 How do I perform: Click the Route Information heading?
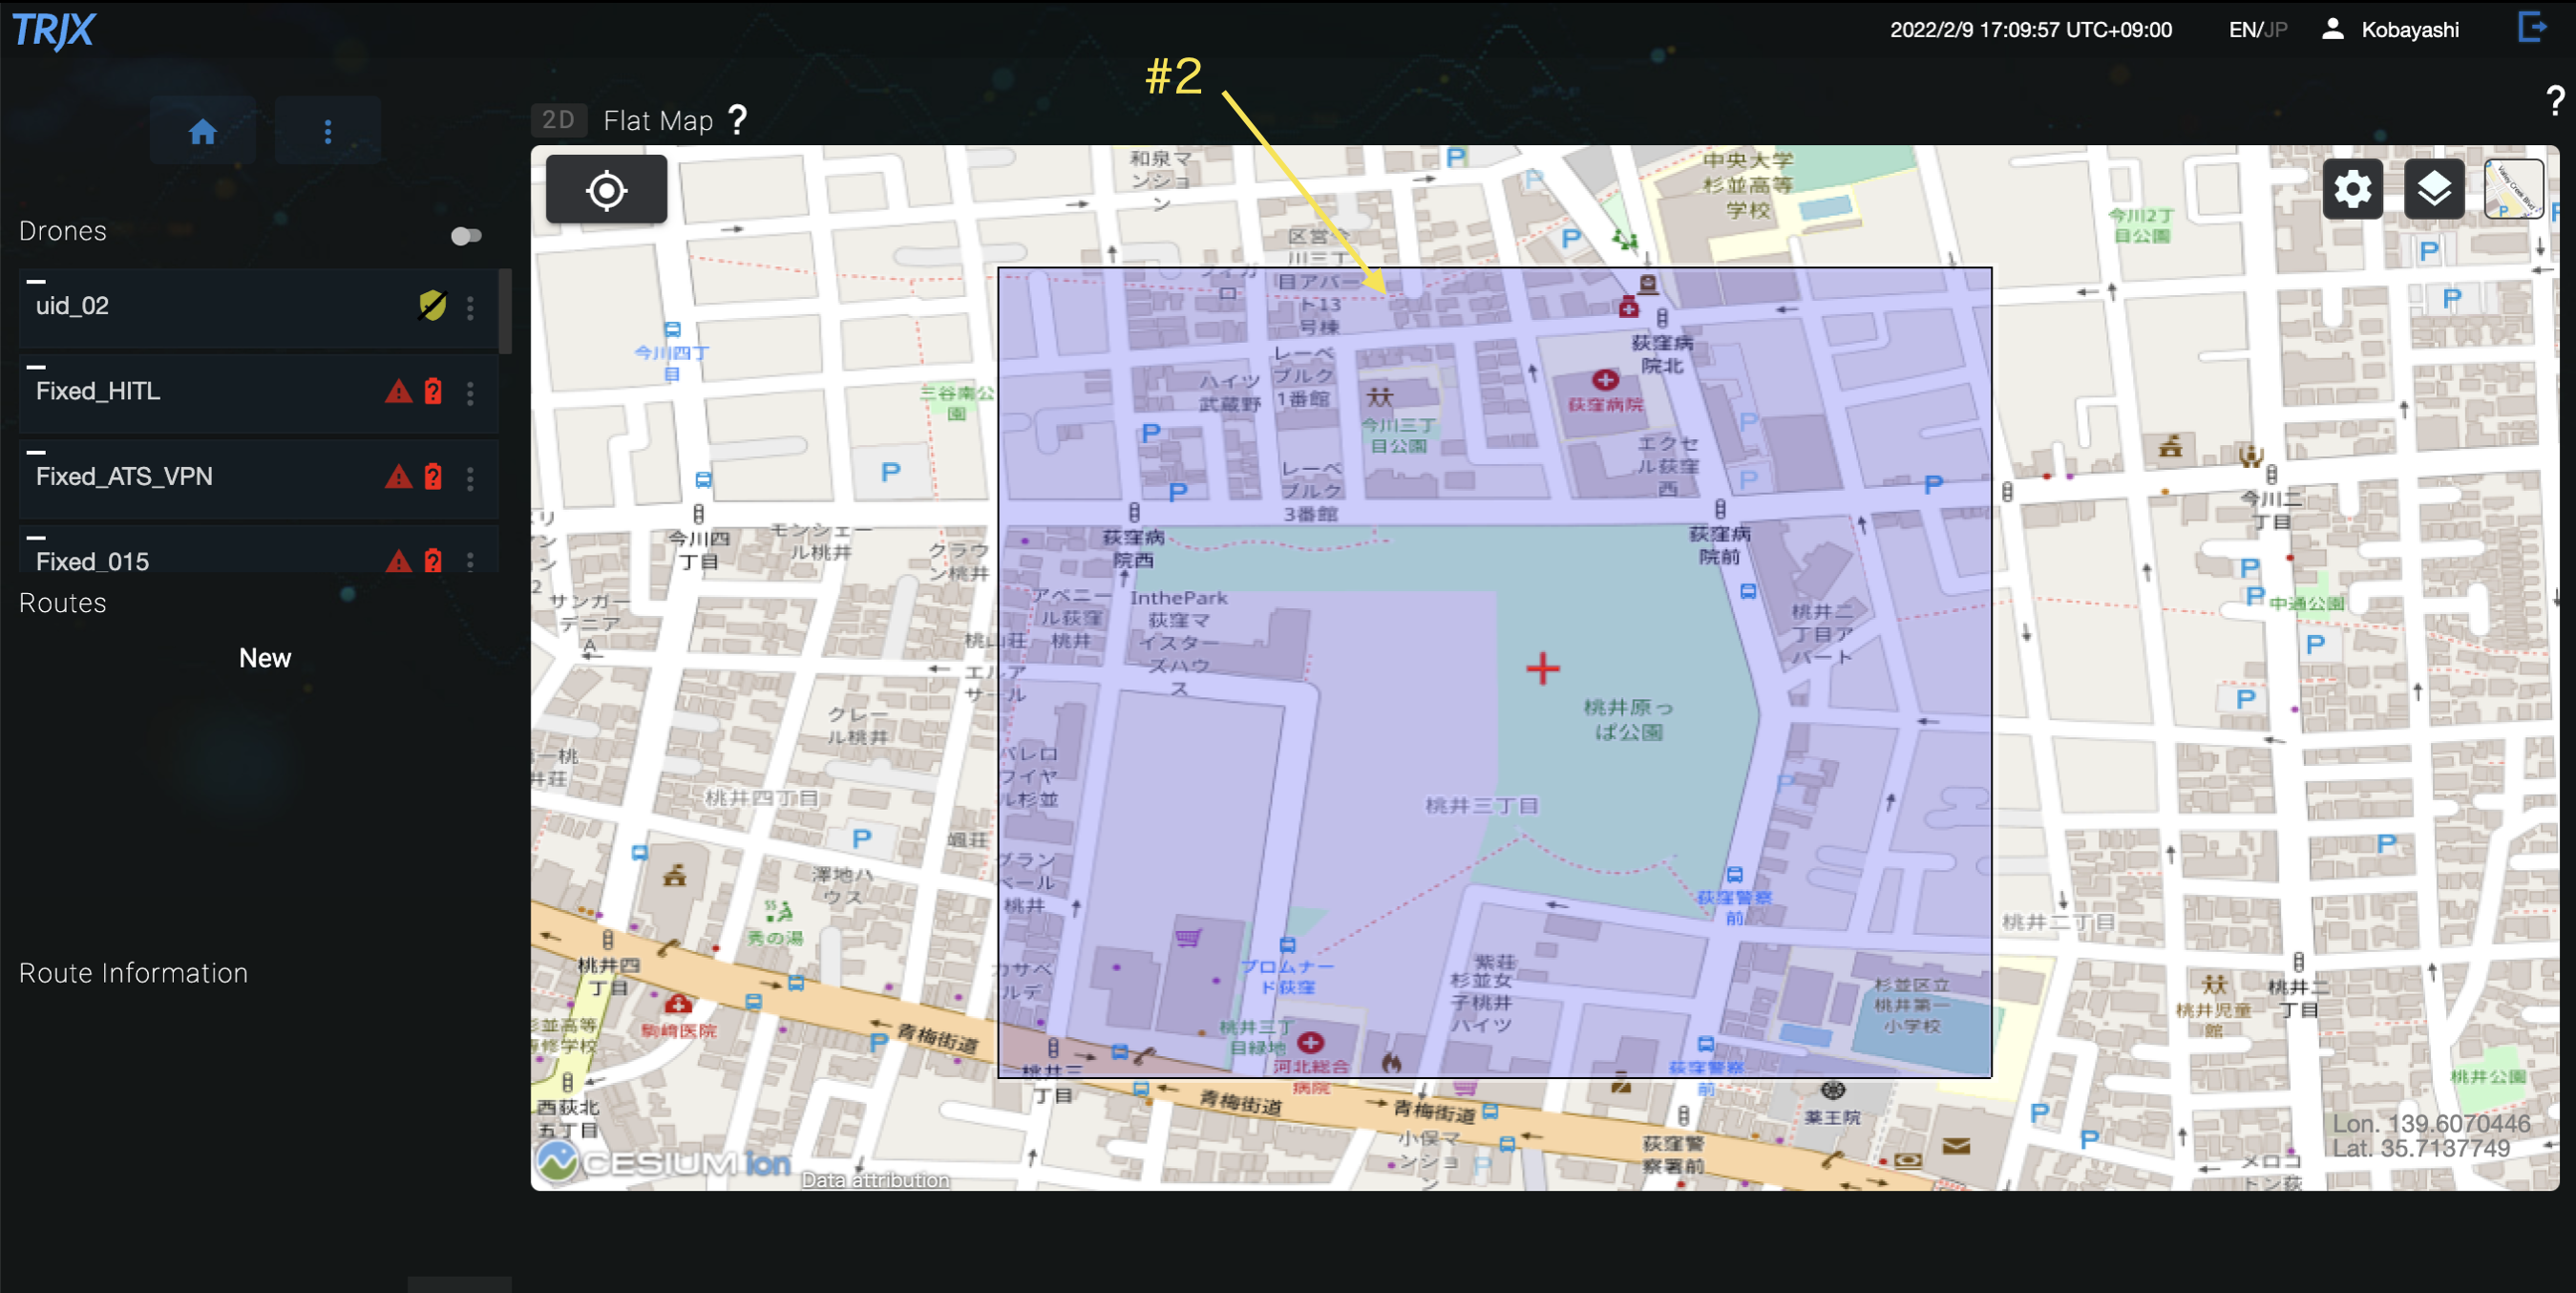point(134,973)
